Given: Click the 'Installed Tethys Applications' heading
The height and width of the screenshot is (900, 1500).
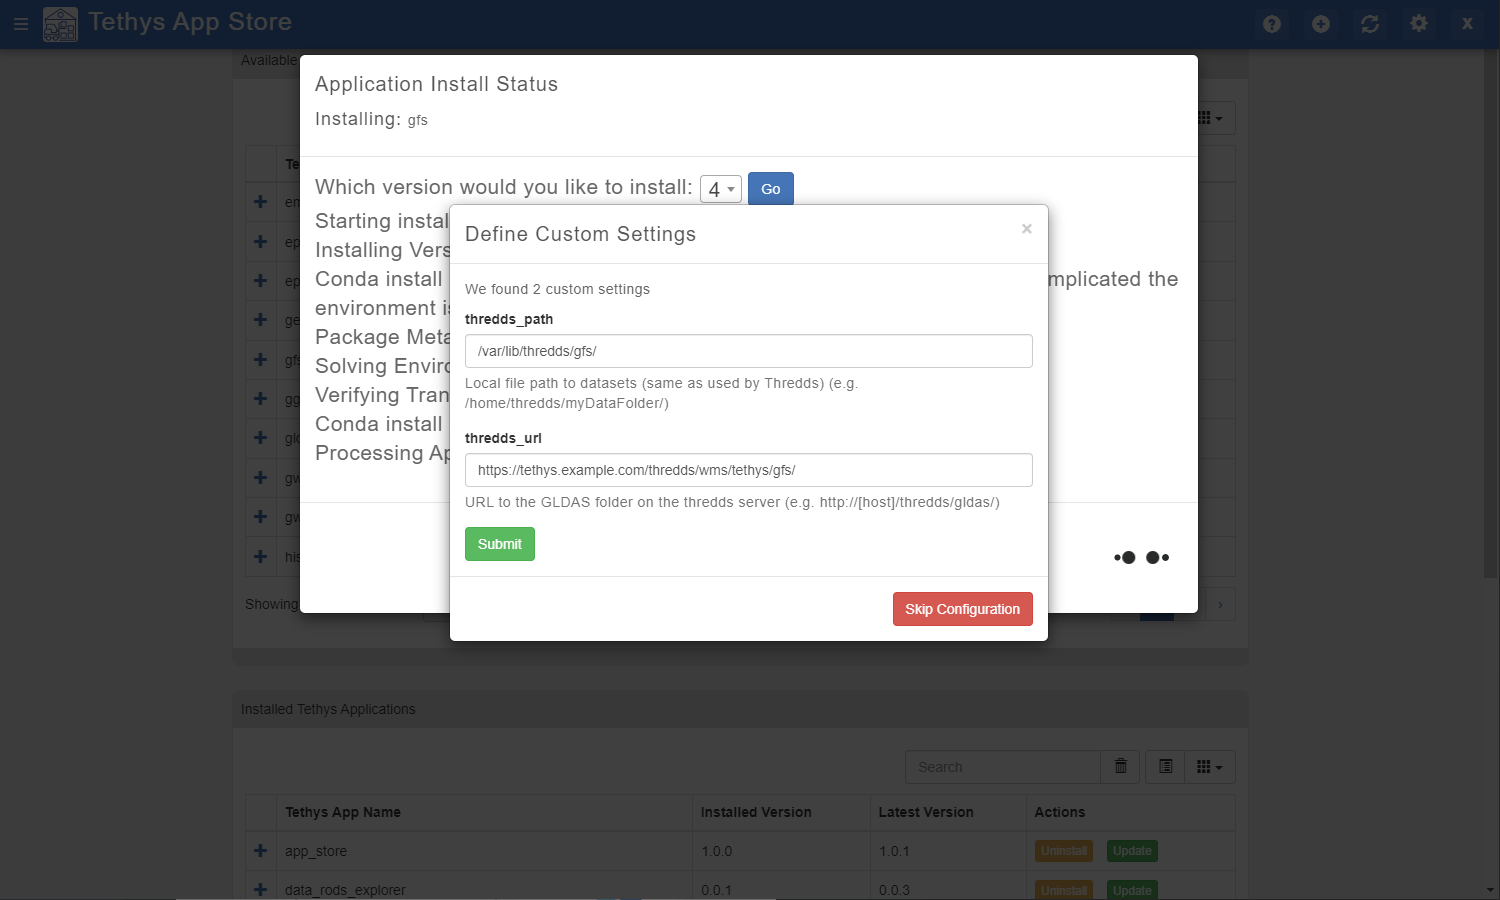Looking at the screenshot, I should coord(328,709).
